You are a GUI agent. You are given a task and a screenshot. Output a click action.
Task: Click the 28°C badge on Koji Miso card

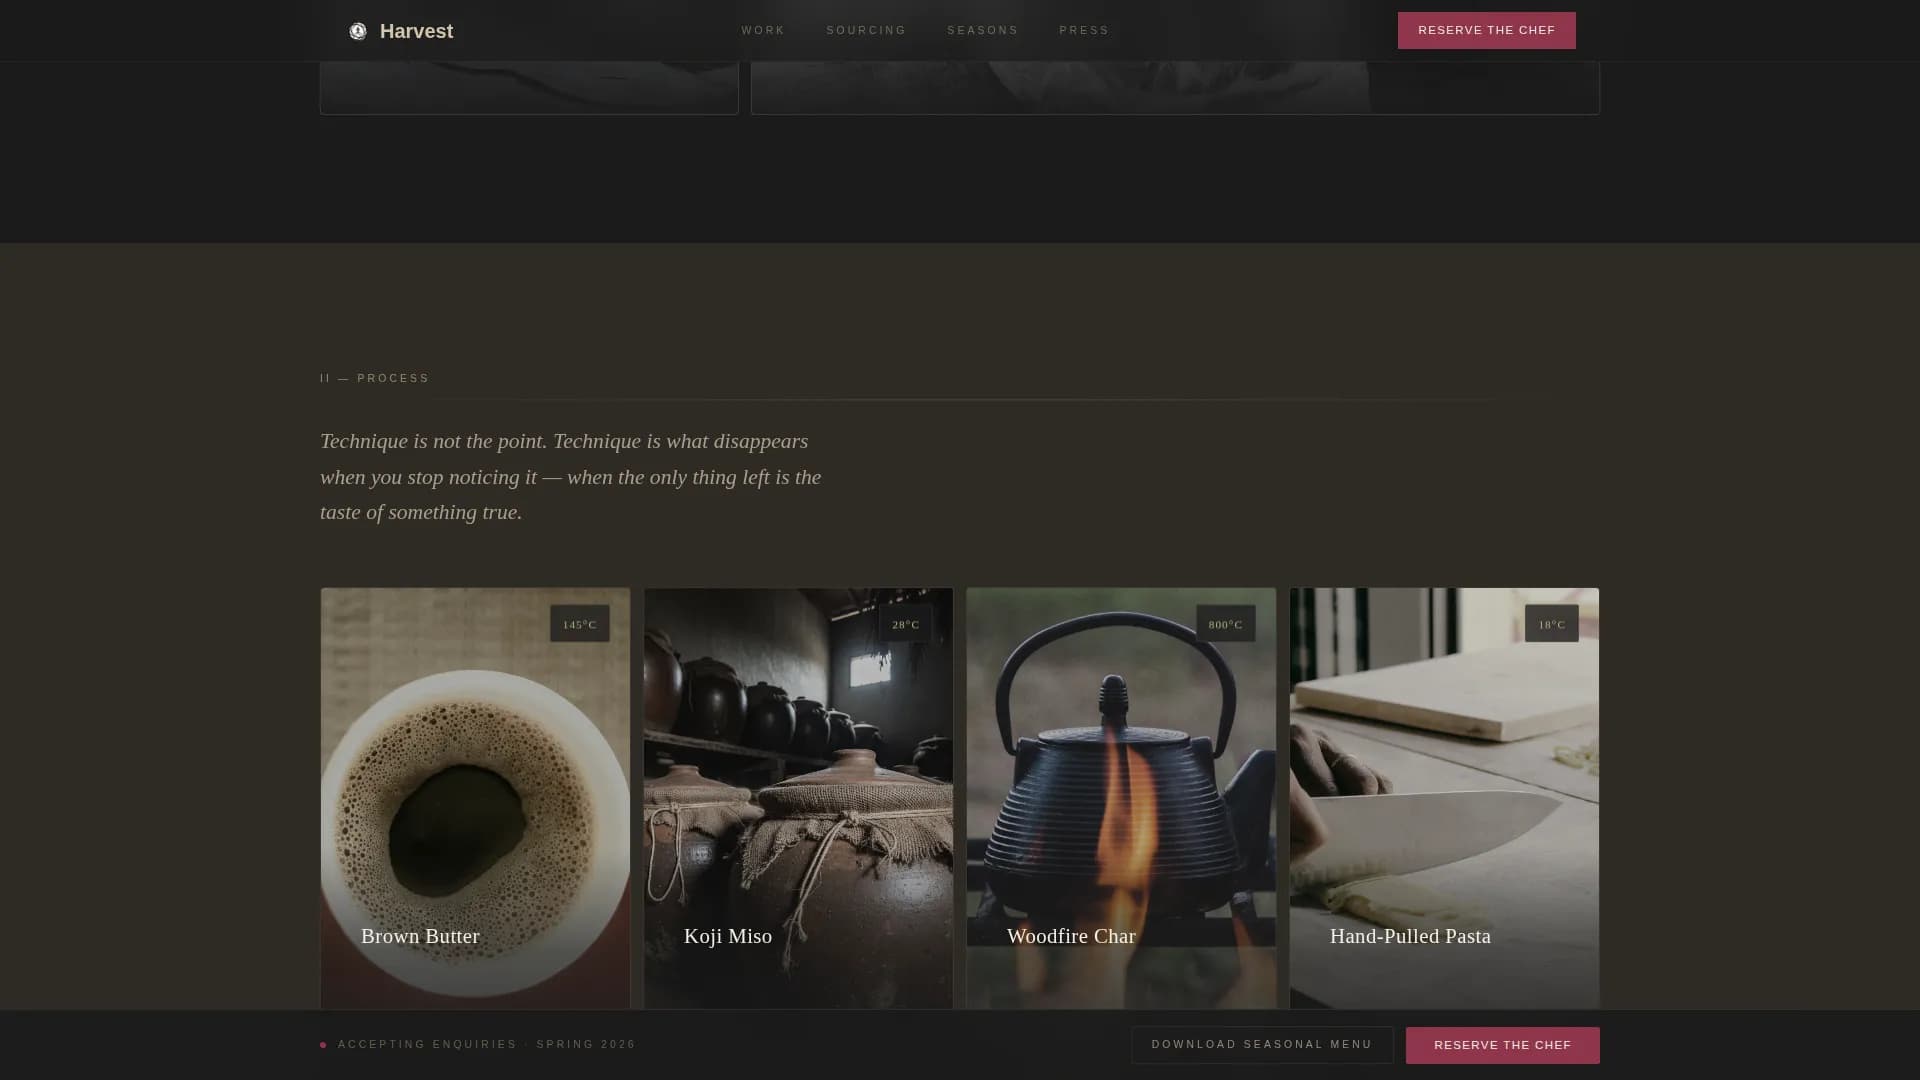click(905, 623)
